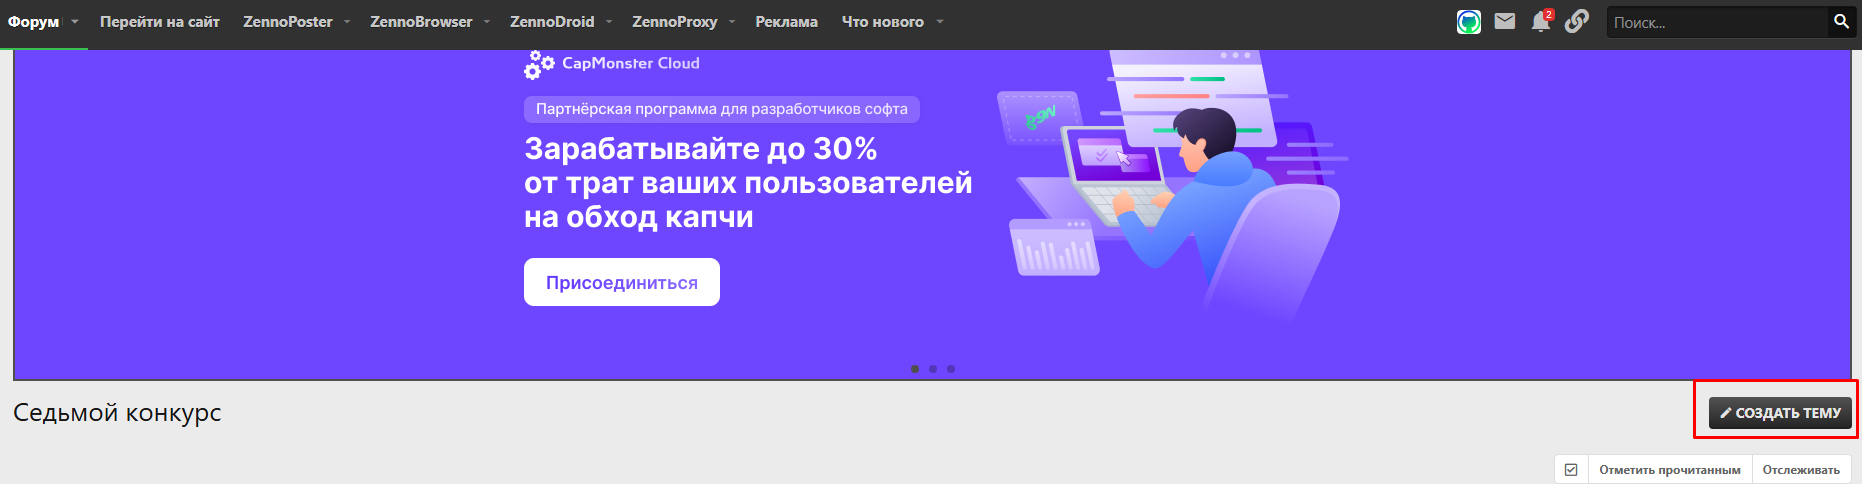The width and height of the screenshot is (1862, 484).
Task: Open the Форум menu item
Action: coord(33,22)
